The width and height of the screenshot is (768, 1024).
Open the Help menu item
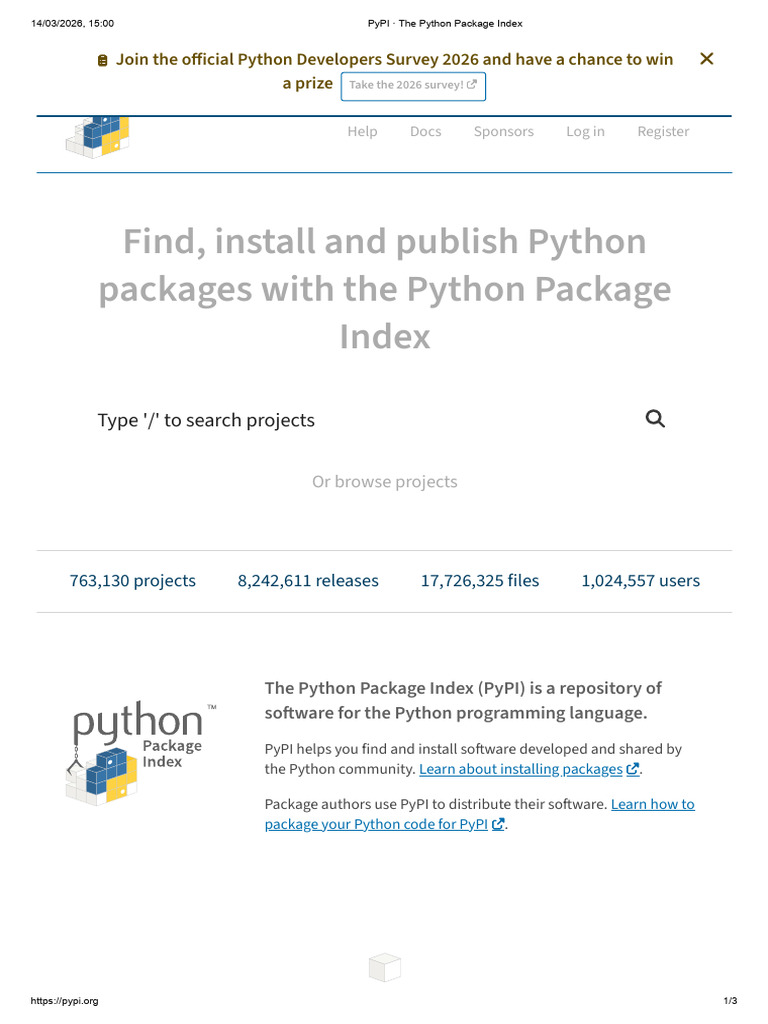point(362,131)
